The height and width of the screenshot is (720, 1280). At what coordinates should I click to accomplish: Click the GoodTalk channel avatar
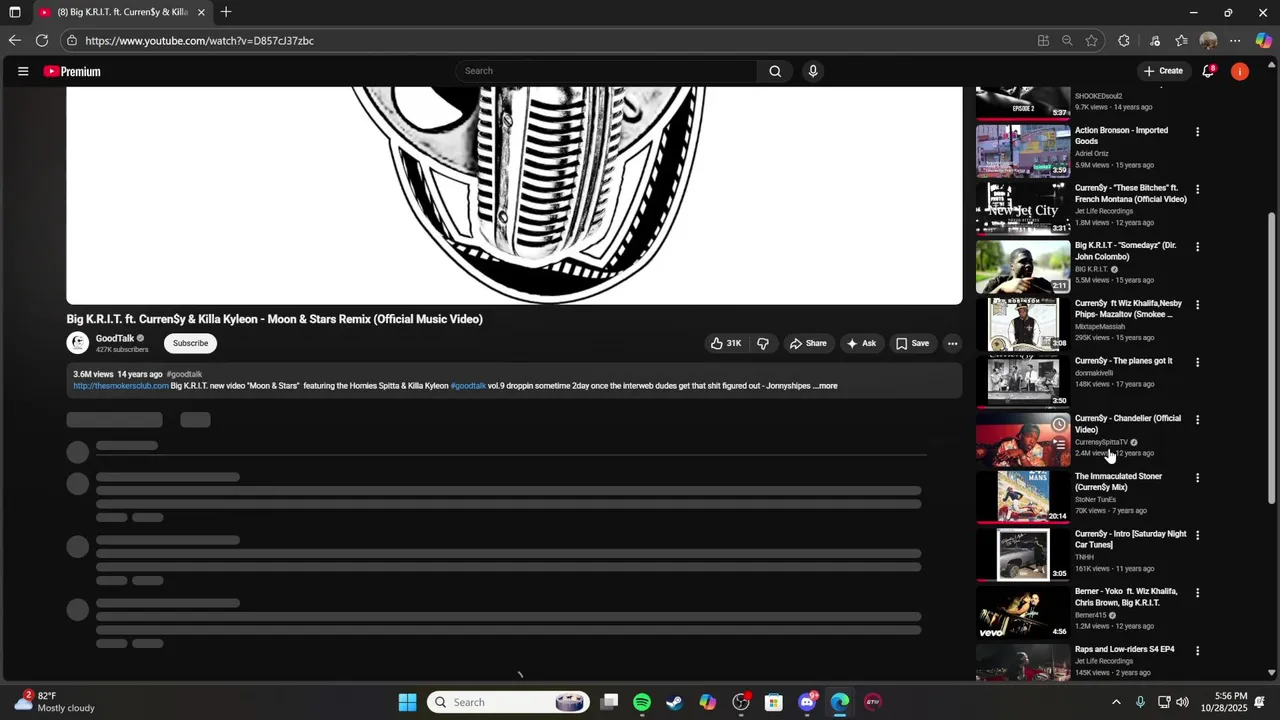(78, 343)
